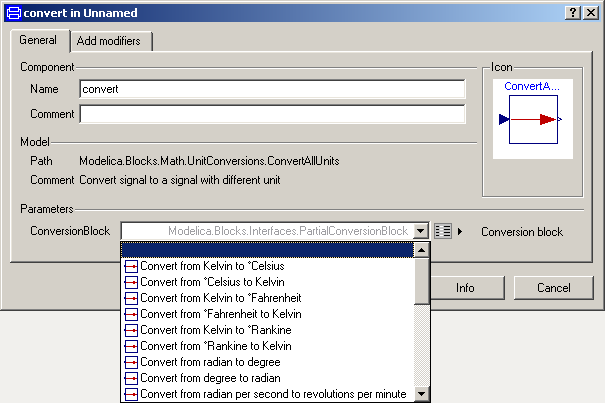This screenshot has width=605, height=403.
Task: Click icon beside Kelvin to °Fahrenheit entry
Action: 130,298
